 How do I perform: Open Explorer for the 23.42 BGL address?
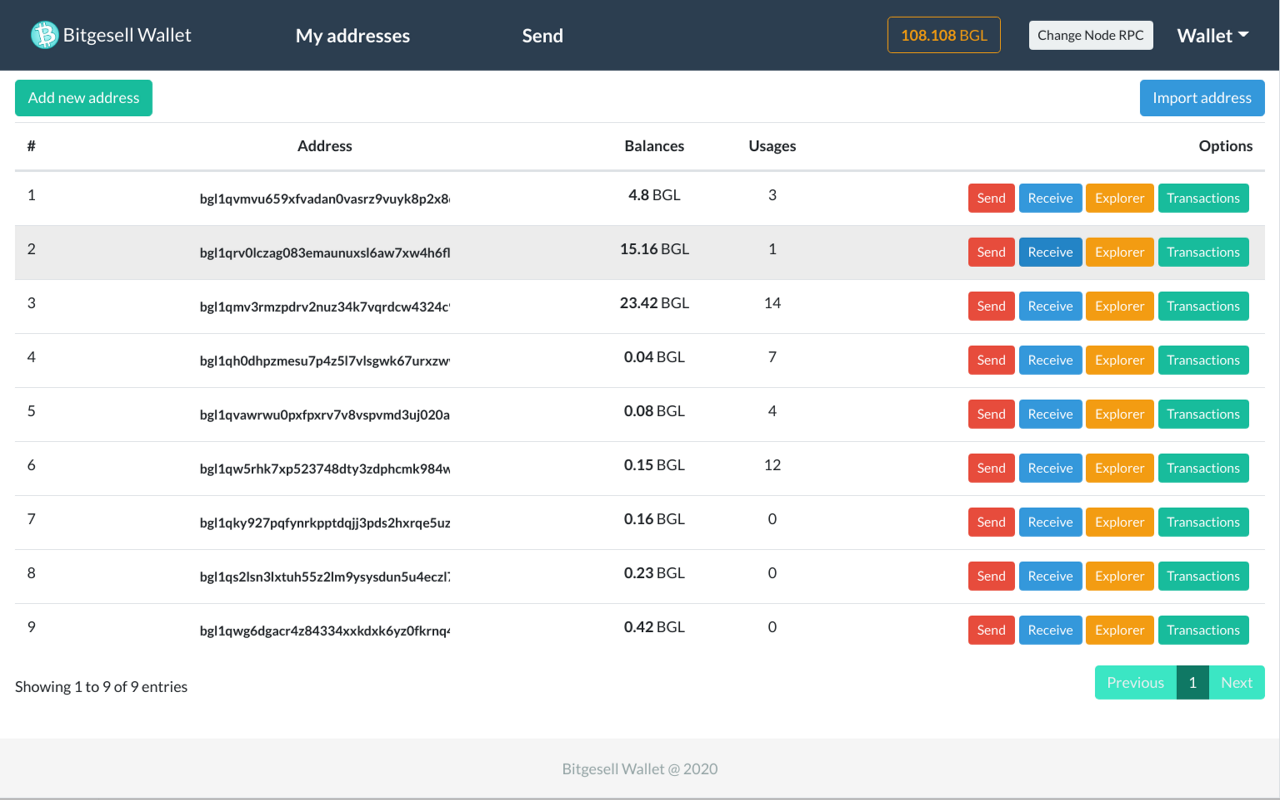click(1120, 306)
